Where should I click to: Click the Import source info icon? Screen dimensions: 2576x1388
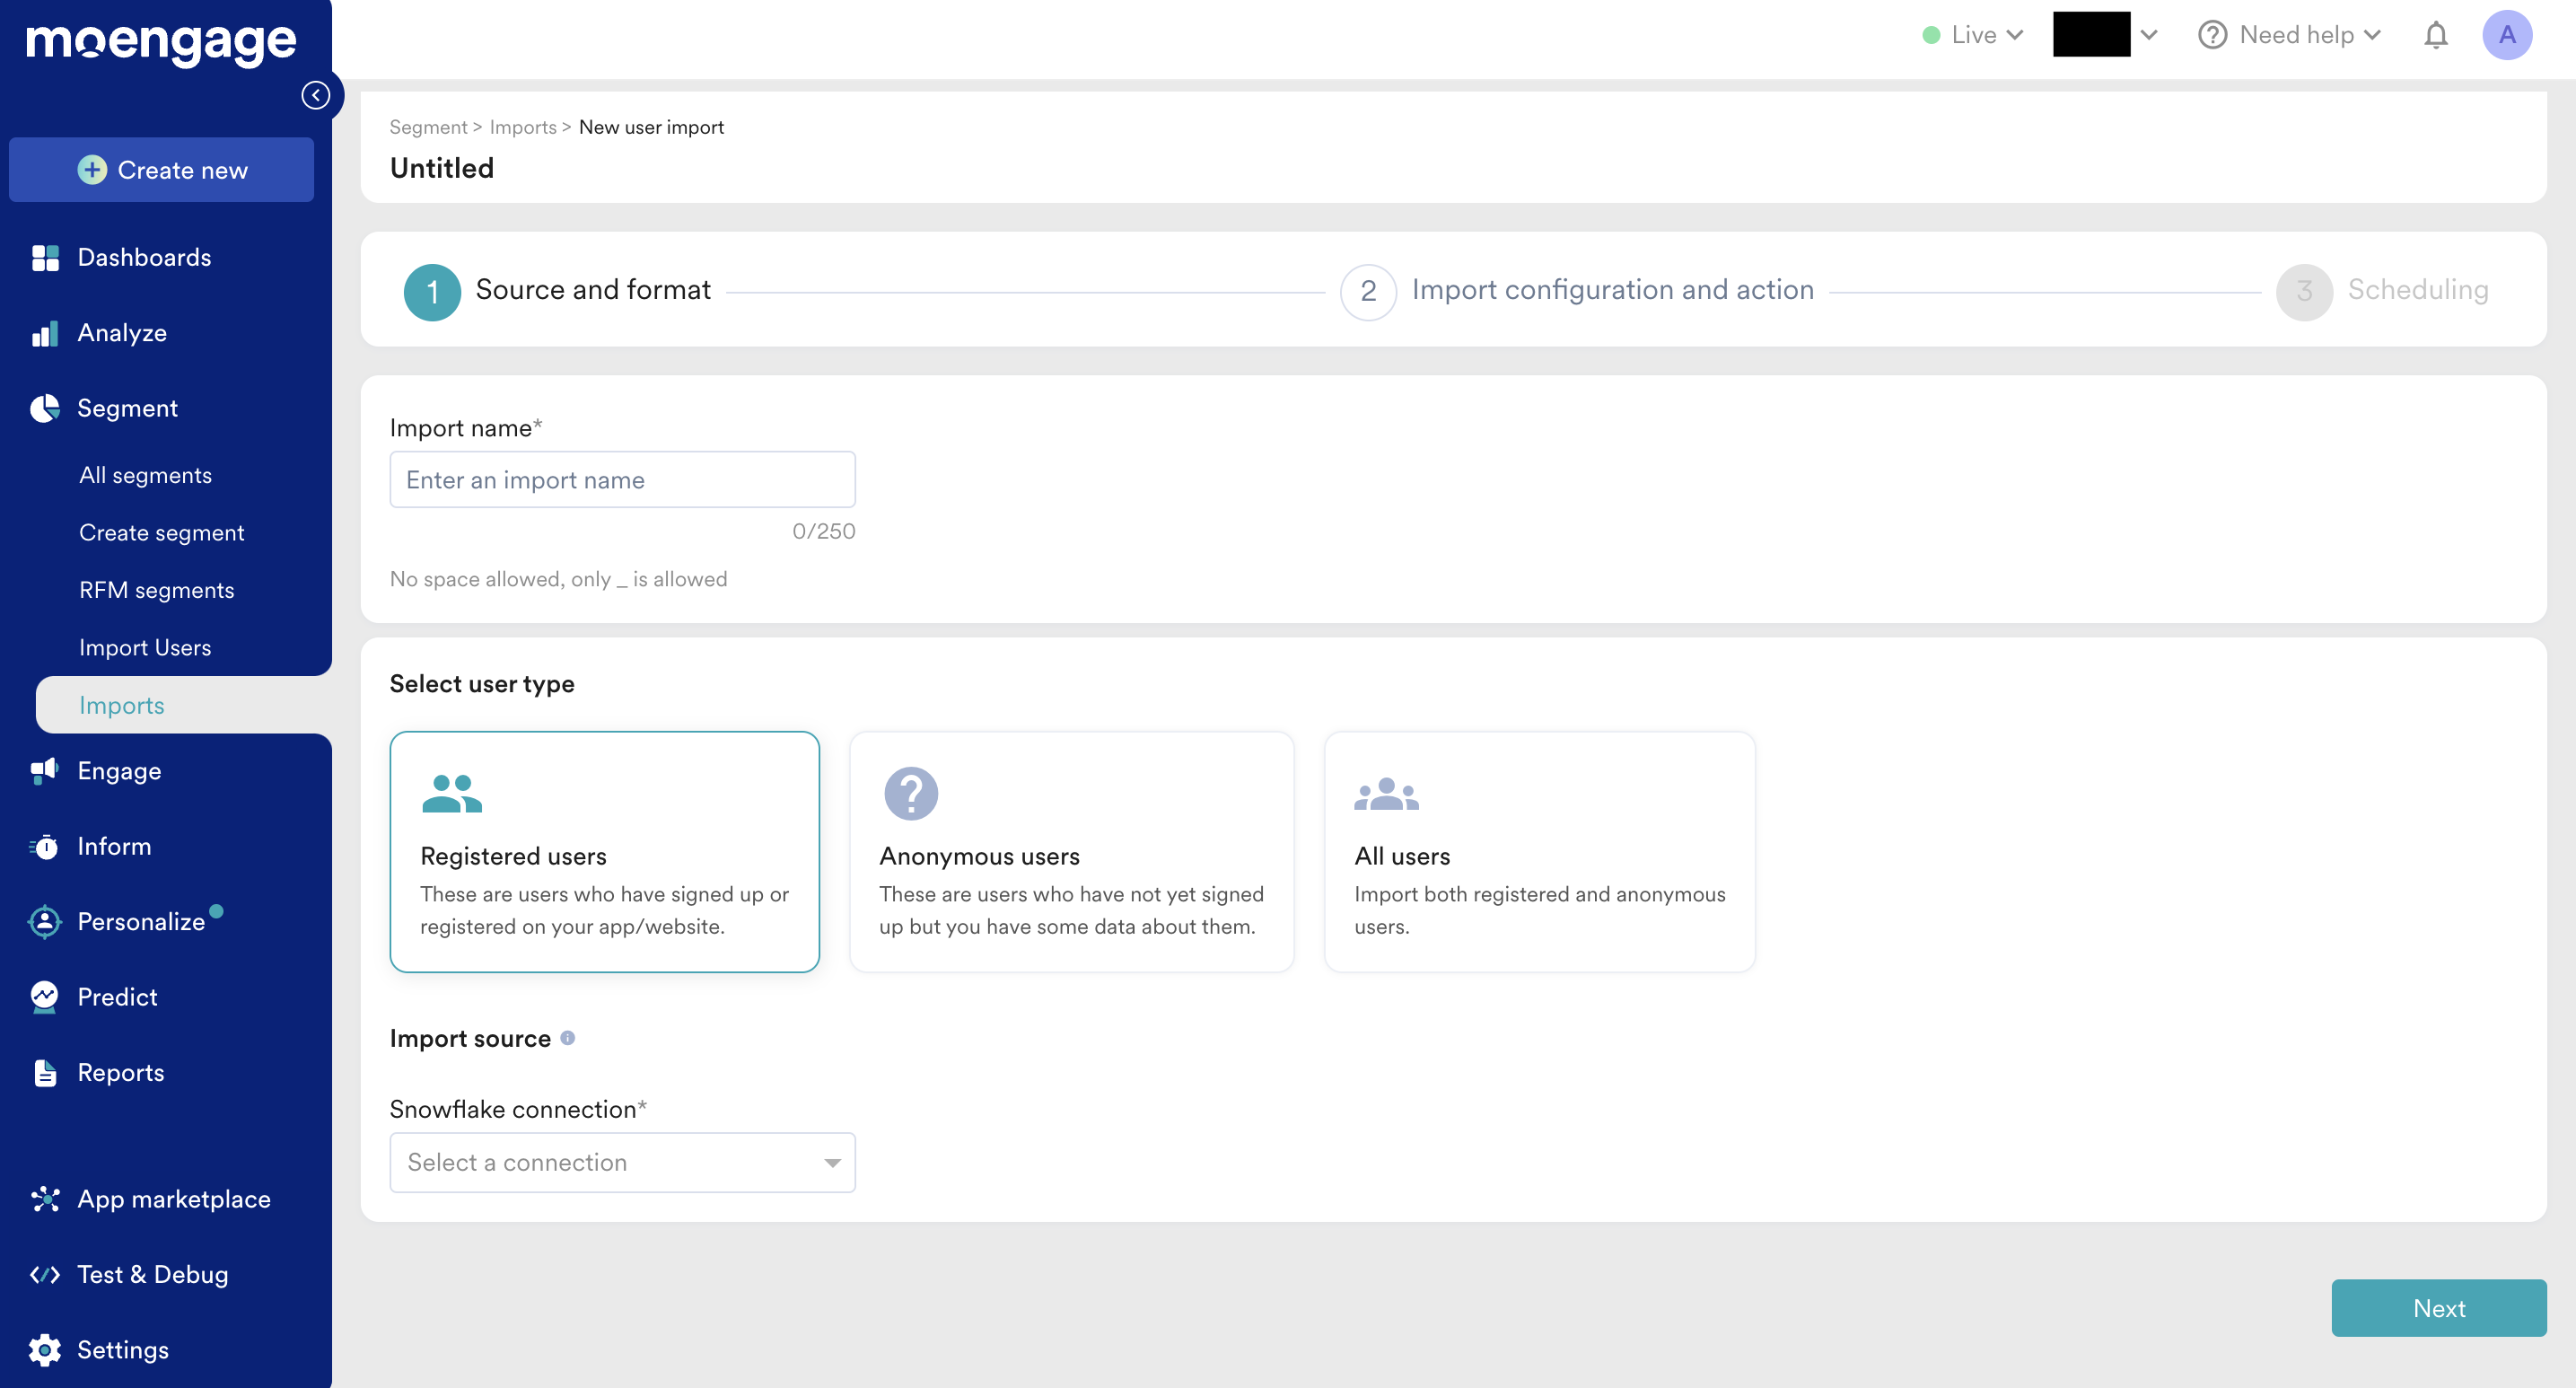coord(567,1038)
